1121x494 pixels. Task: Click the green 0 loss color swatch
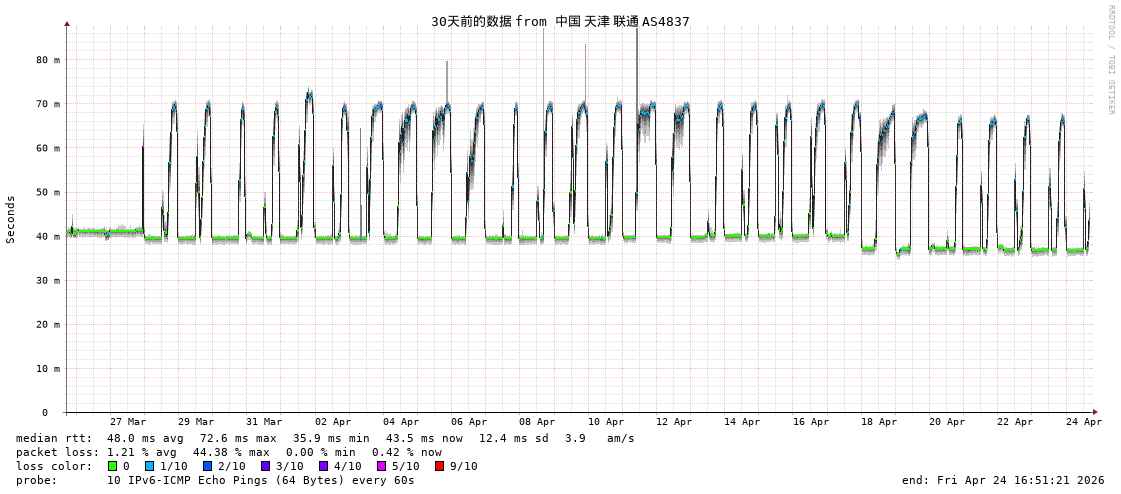[113, 466]
